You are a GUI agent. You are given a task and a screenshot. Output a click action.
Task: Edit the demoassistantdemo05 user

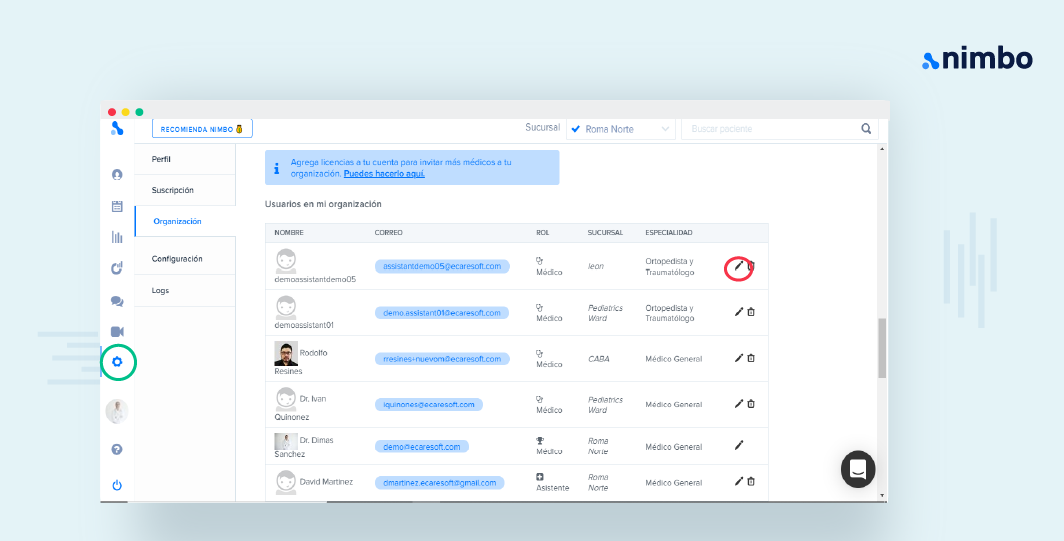coord(739,266)
